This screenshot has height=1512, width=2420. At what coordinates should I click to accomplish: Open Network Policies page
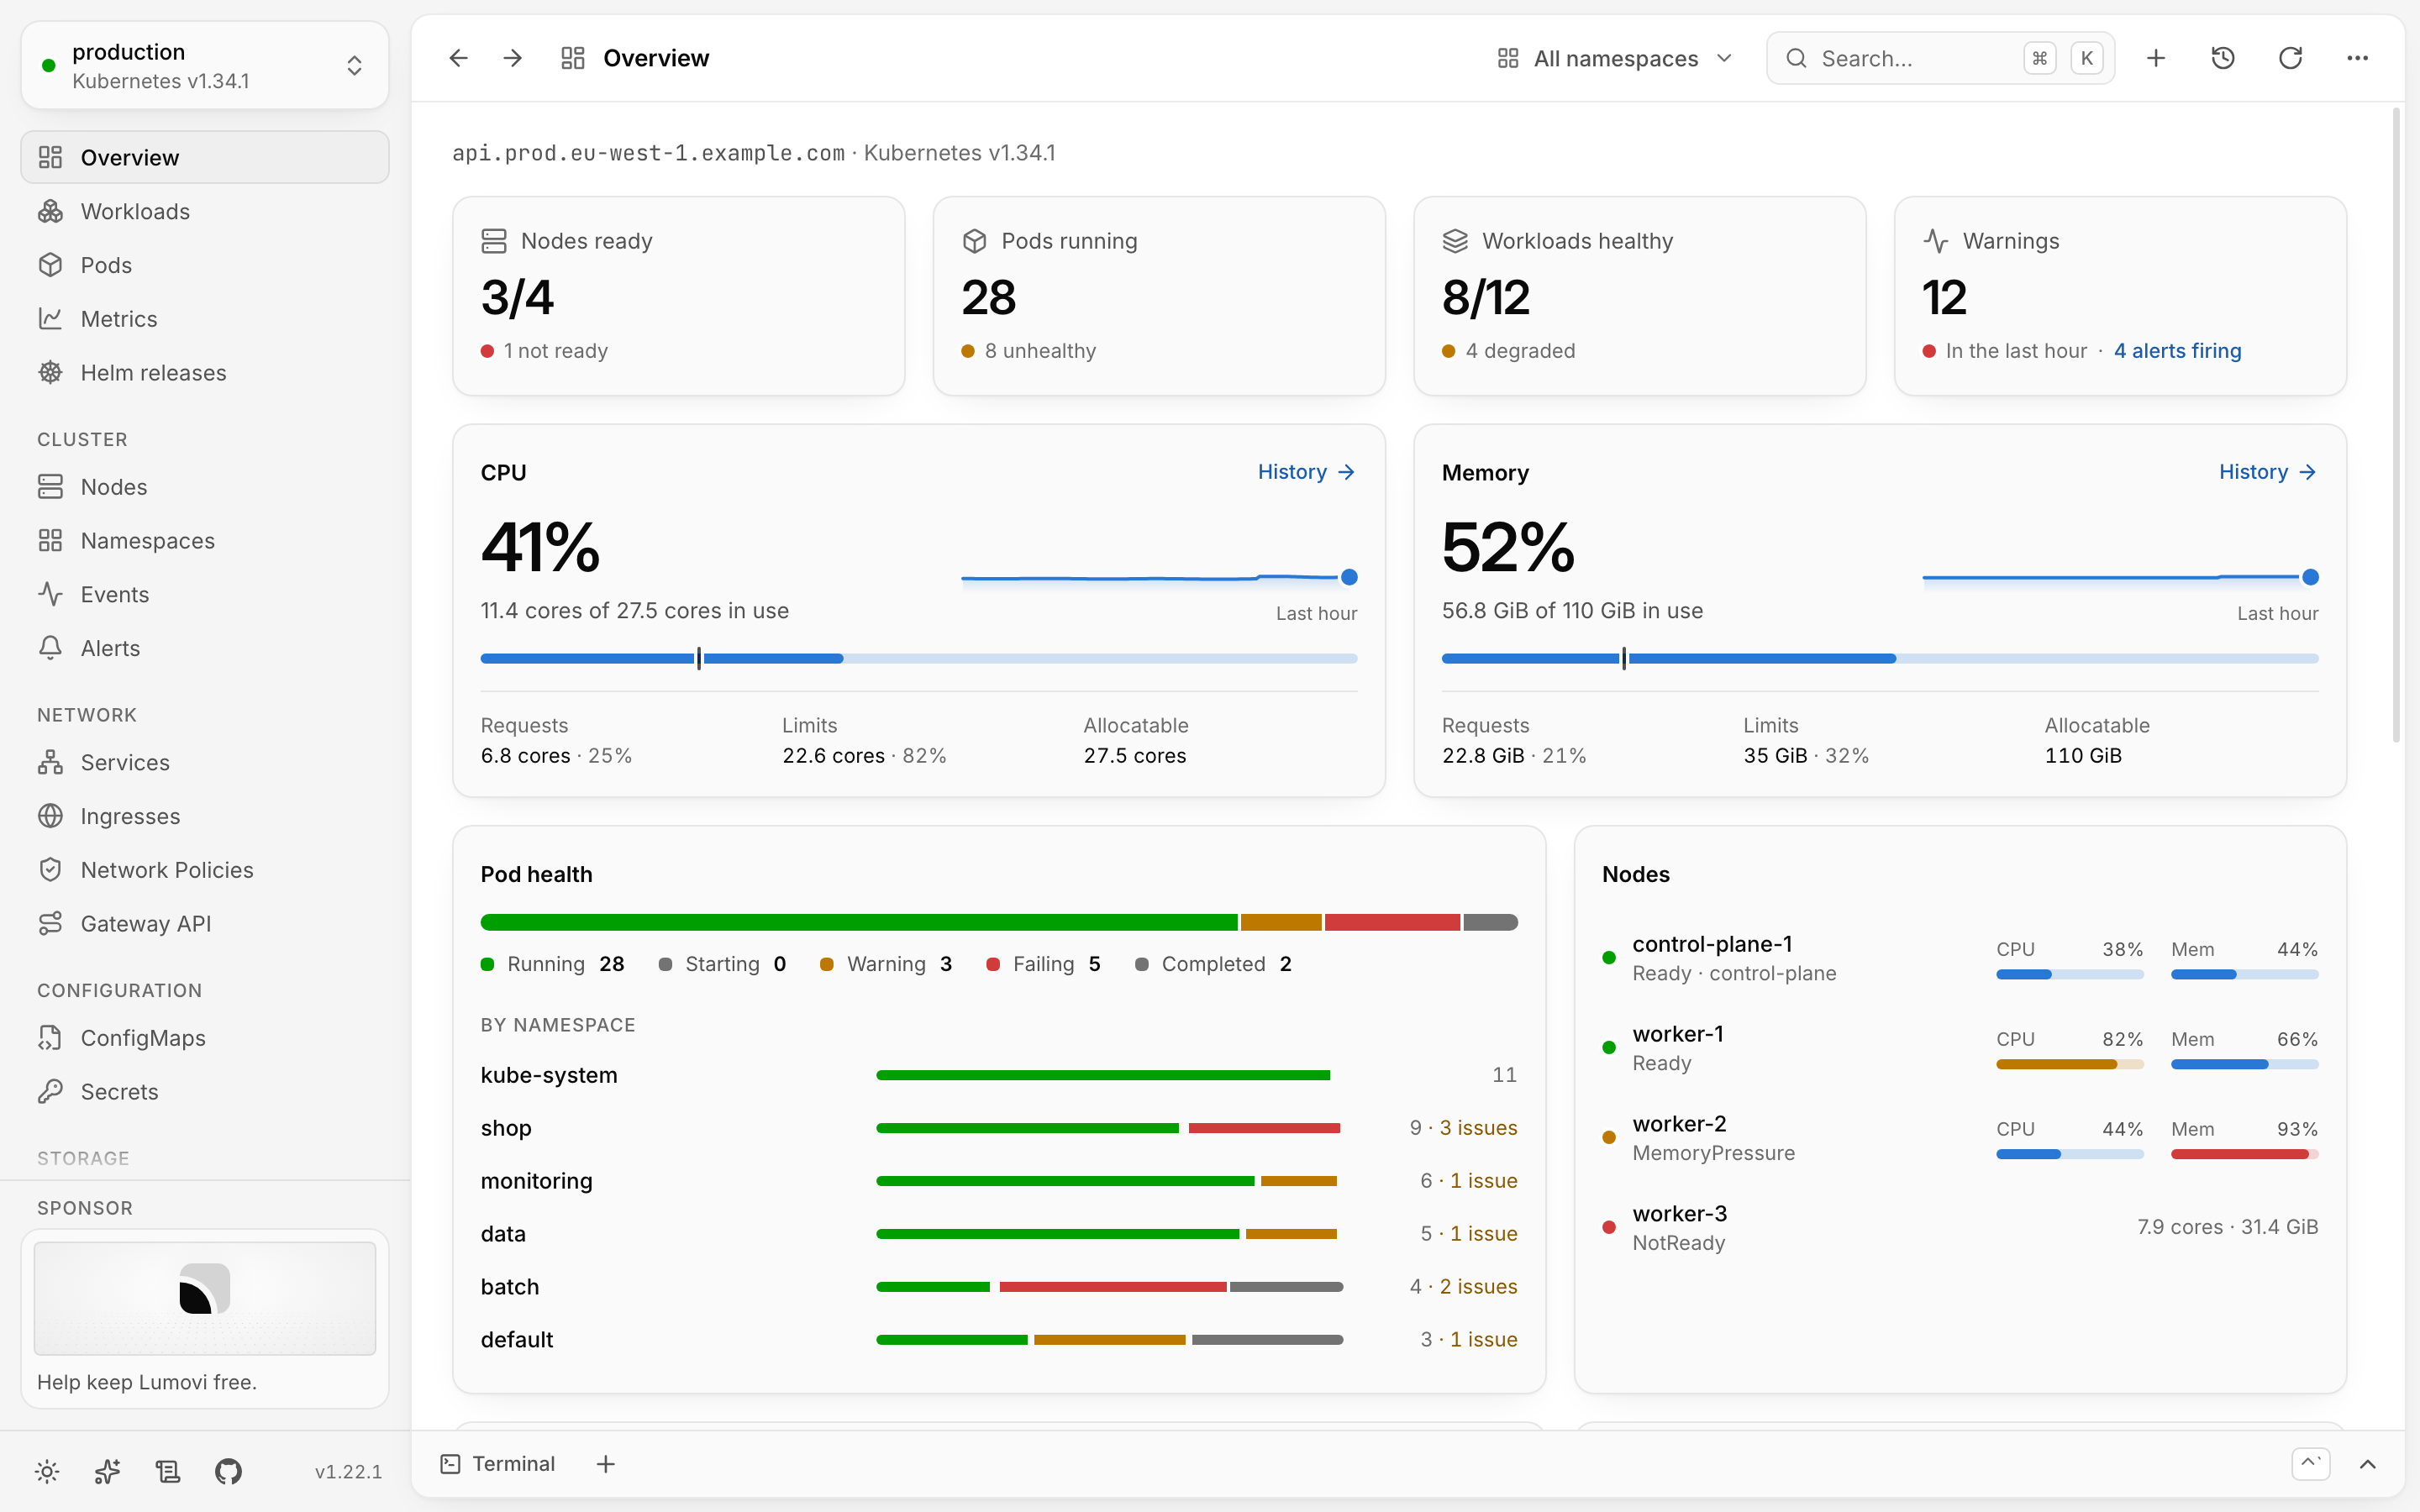pos(205,870)
